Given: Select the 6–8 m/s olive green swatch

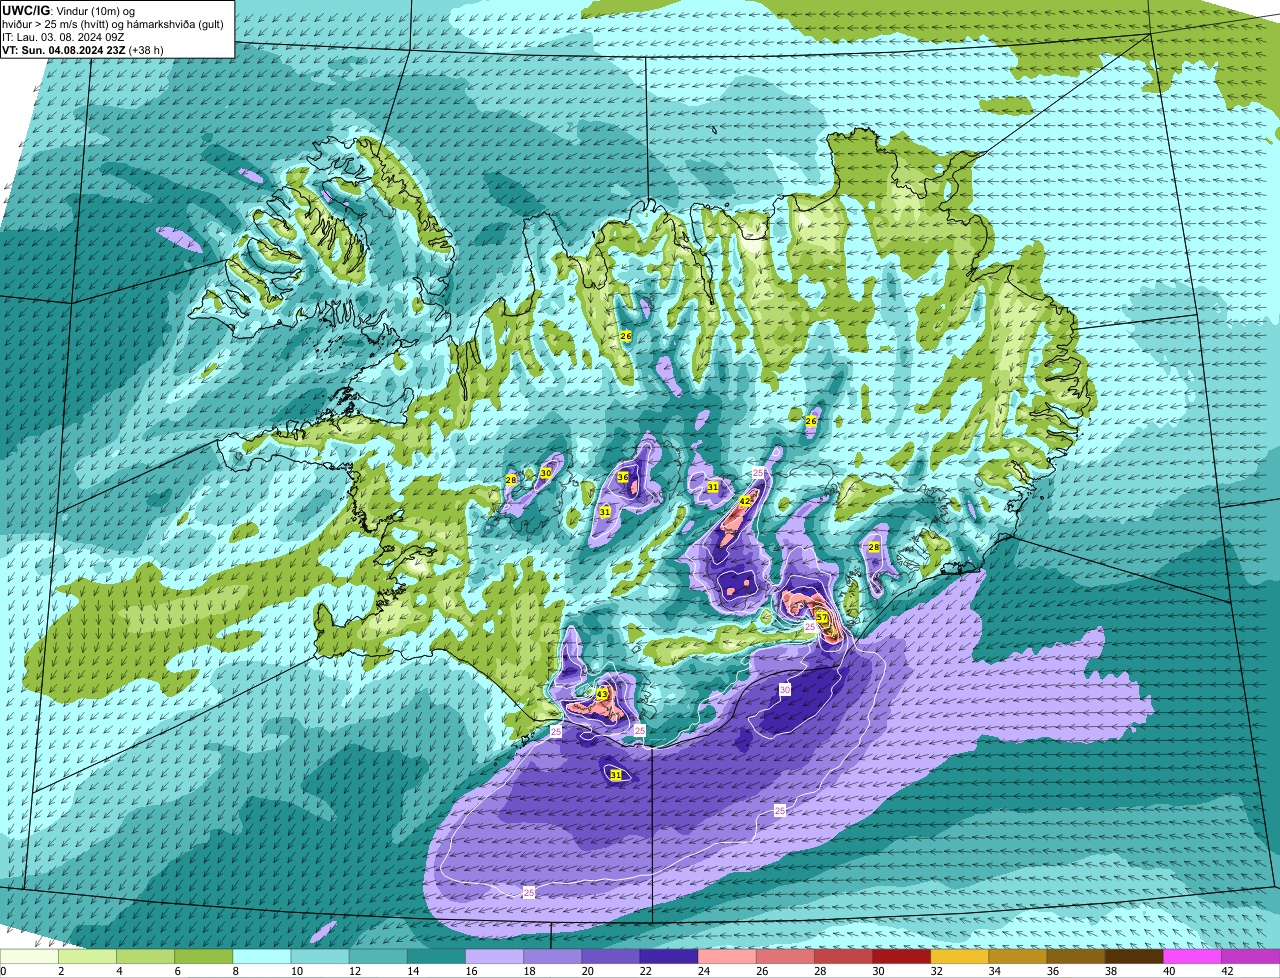Looking at the screenshot, I should pos(203,957).
